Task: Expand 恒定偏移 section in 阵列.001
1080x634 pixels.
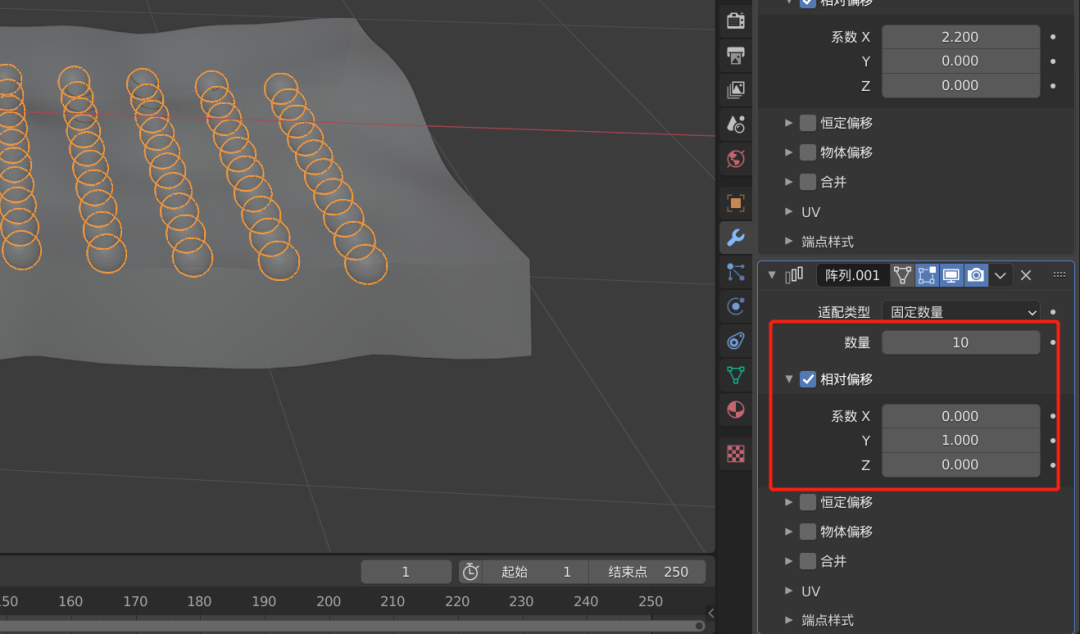Action: click(789, 502)
